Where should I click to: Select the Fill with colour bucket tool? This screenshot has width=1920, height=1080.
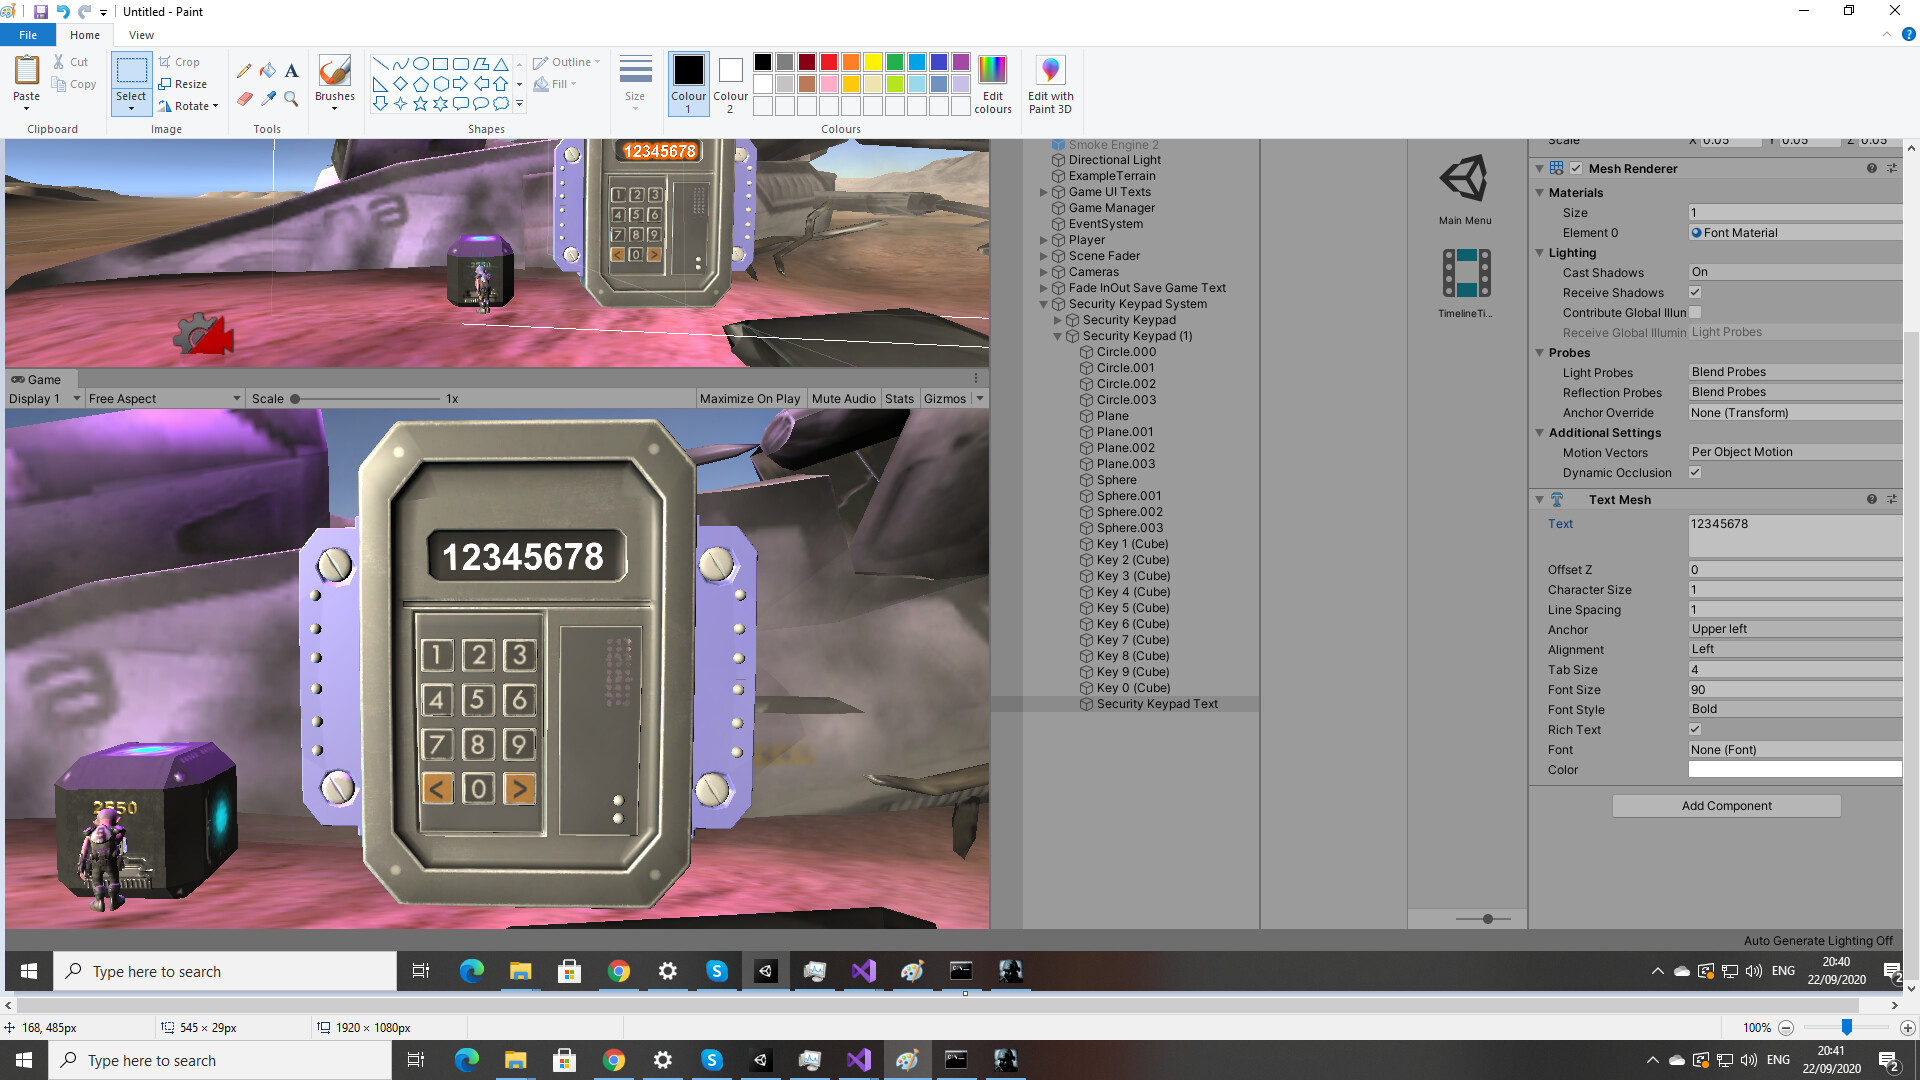pyautogui.click(x=268, y=71)
